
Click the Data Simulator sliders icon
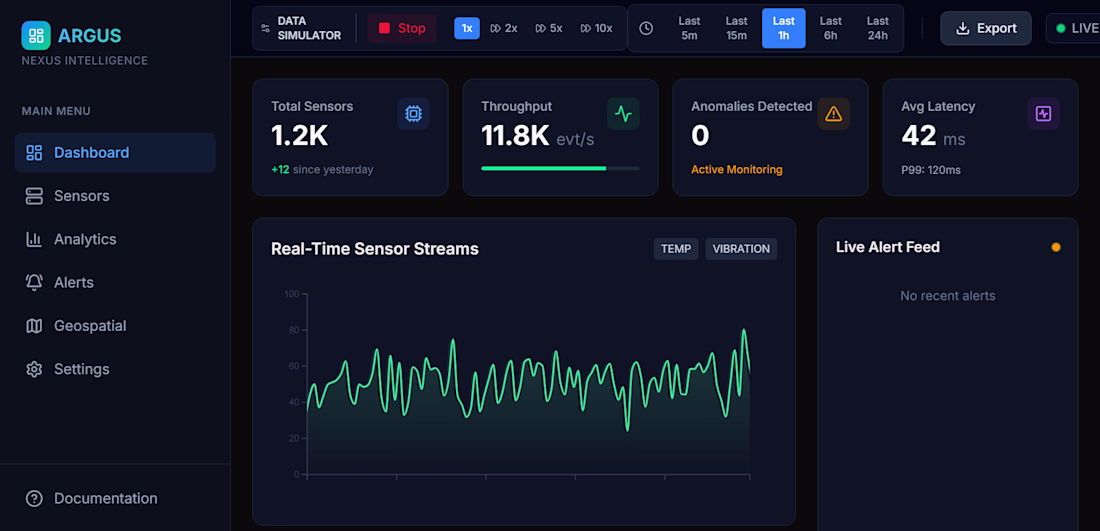point(265,28)
